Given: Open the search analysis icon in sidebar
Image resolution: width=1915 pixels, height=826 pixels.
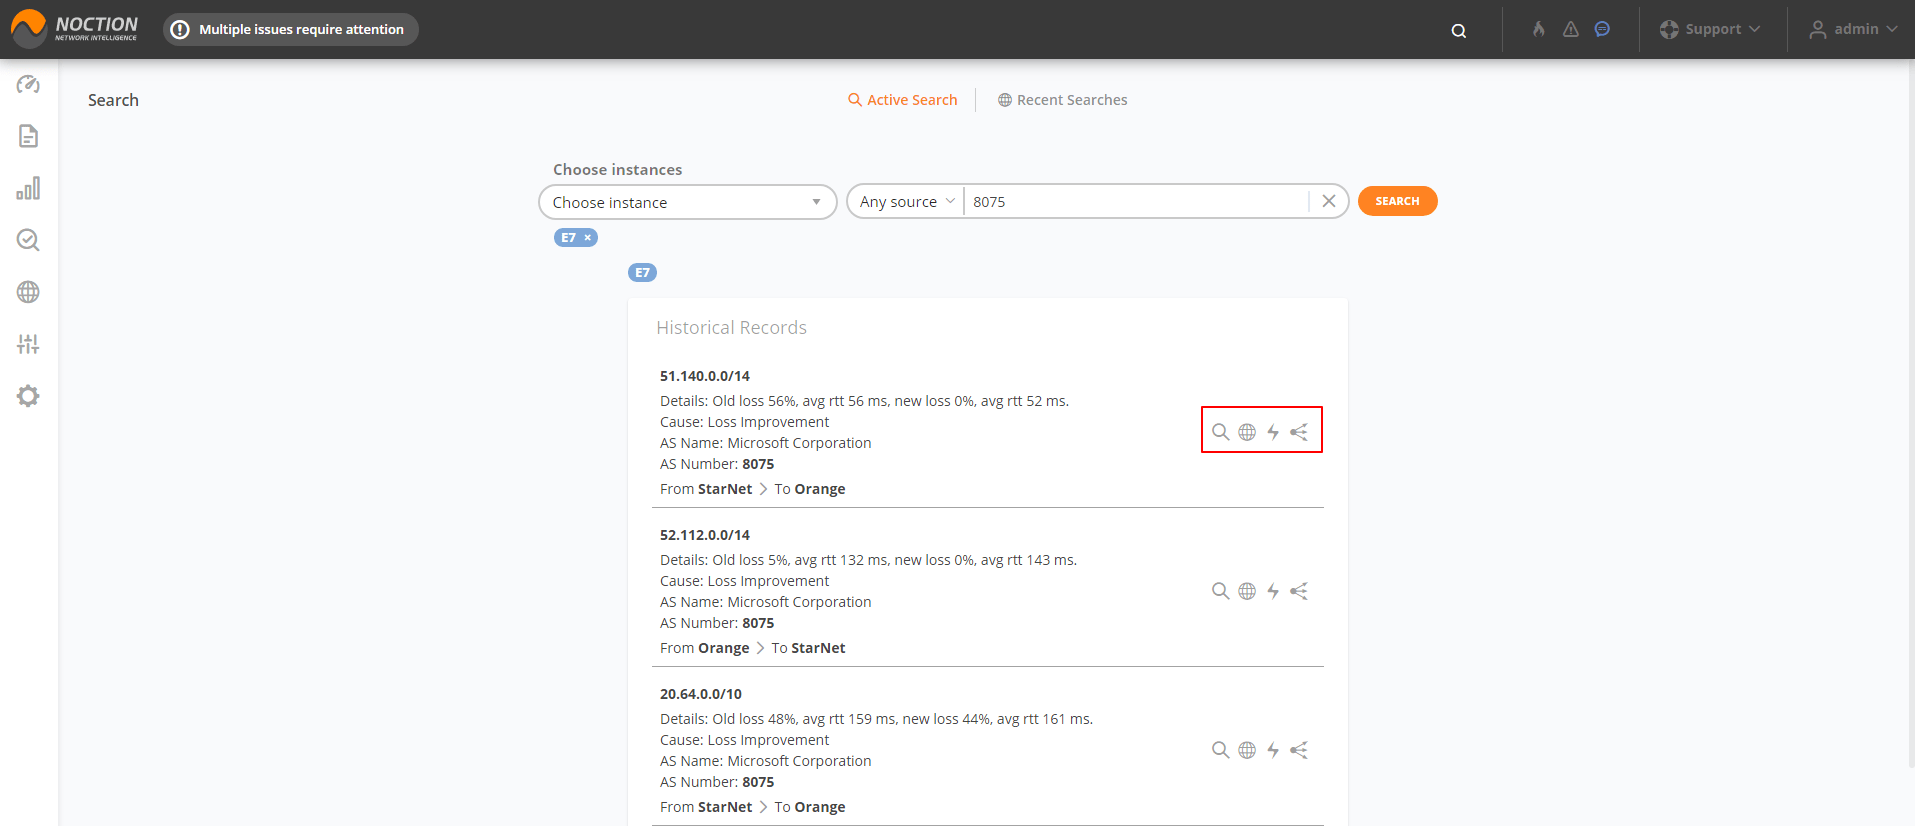Looking at the screenshot, I should point(28,240).
